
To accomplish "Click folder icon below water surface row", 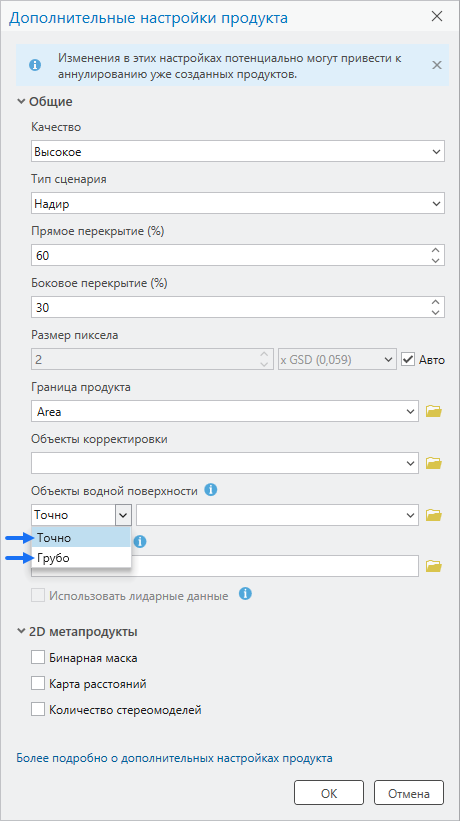I will tap(434, 566).
